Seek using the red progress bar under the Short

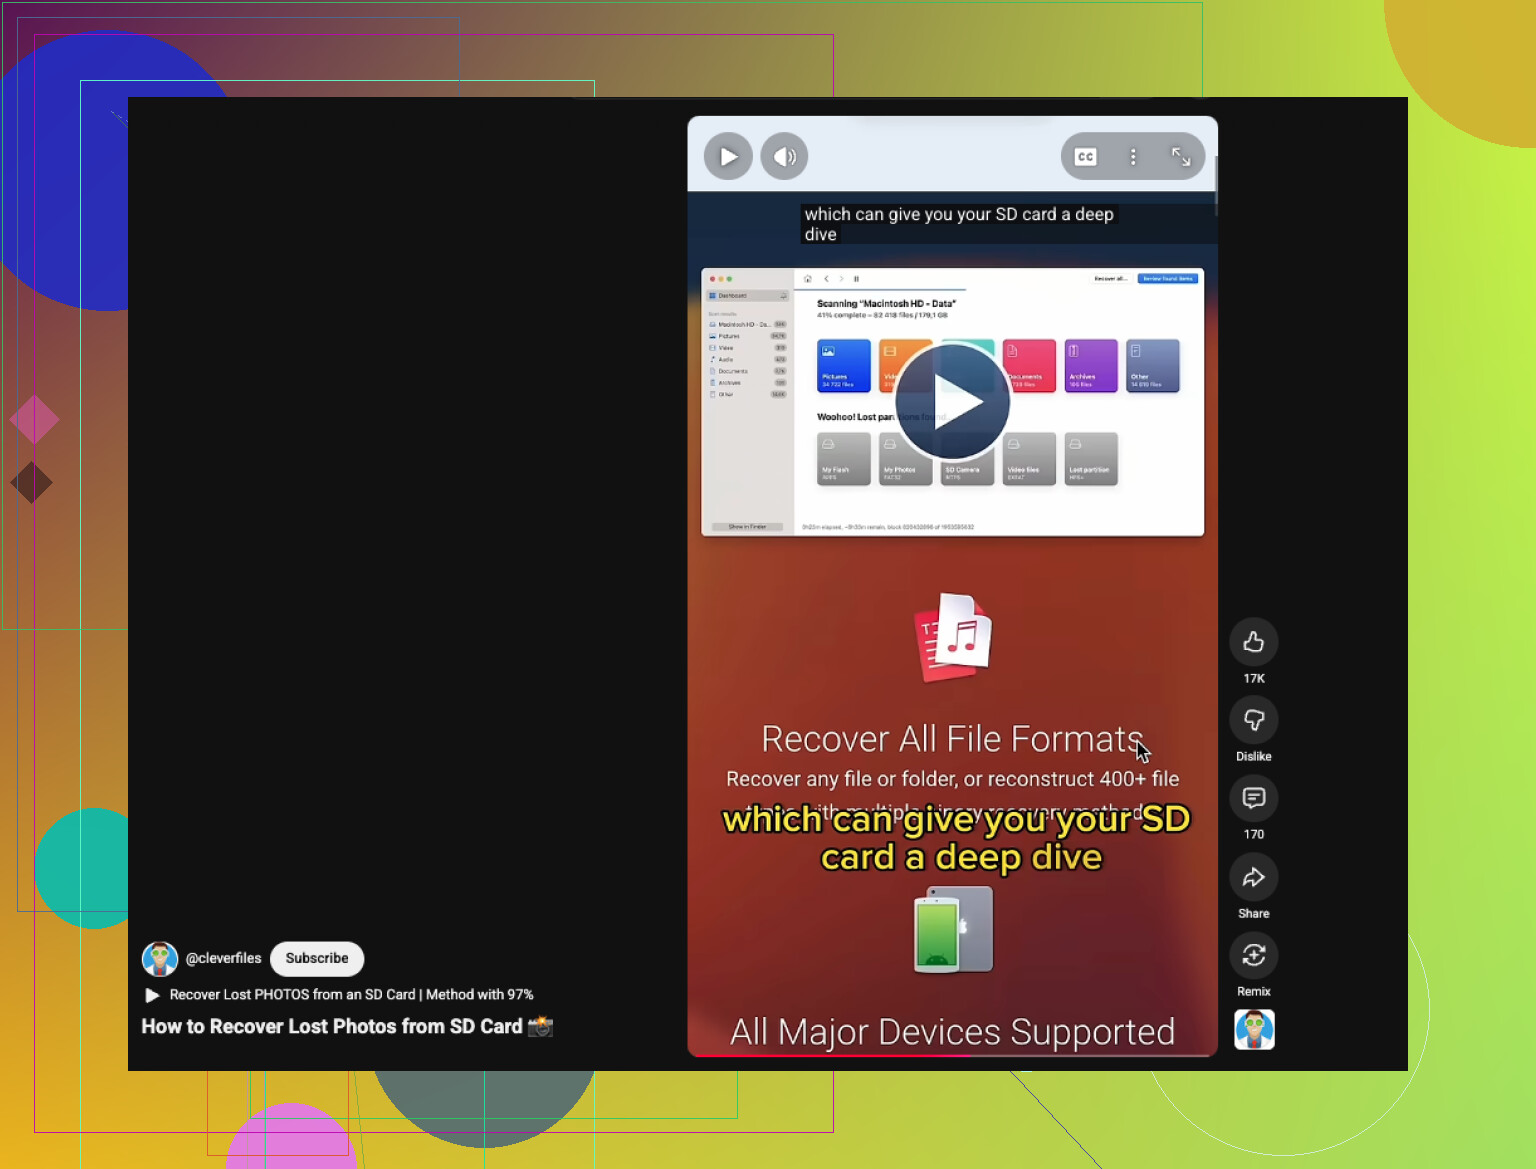953,1055
